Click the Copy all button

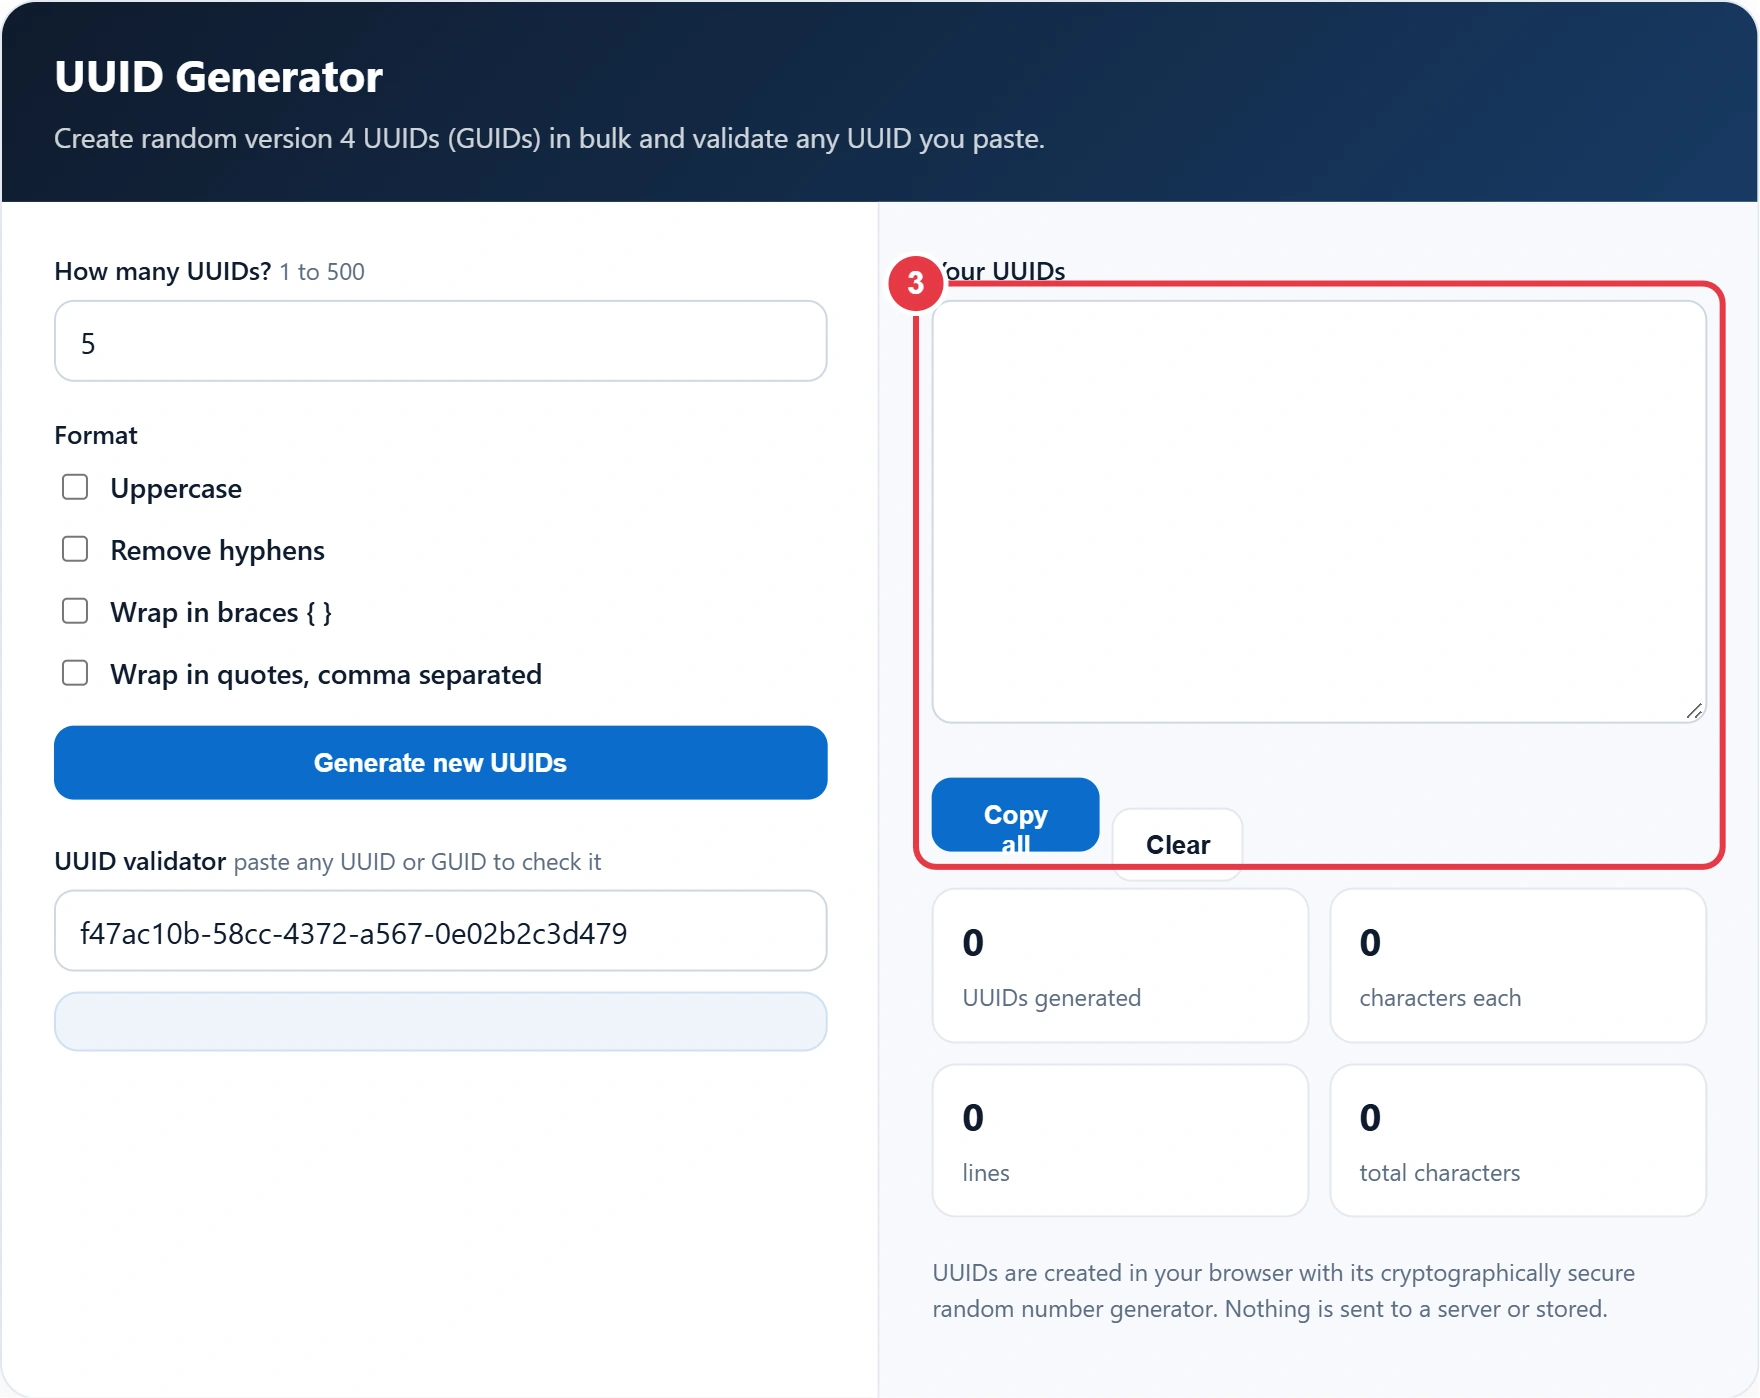(x=1015, y=815)
